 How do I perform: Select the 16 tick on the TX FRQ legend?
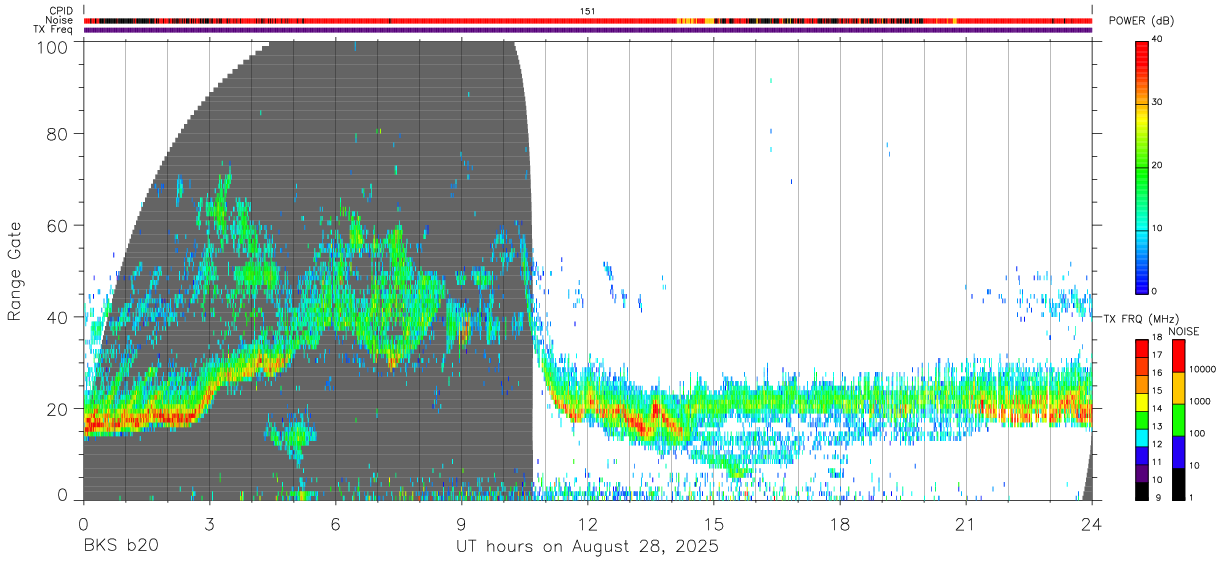click(1158, 373)
